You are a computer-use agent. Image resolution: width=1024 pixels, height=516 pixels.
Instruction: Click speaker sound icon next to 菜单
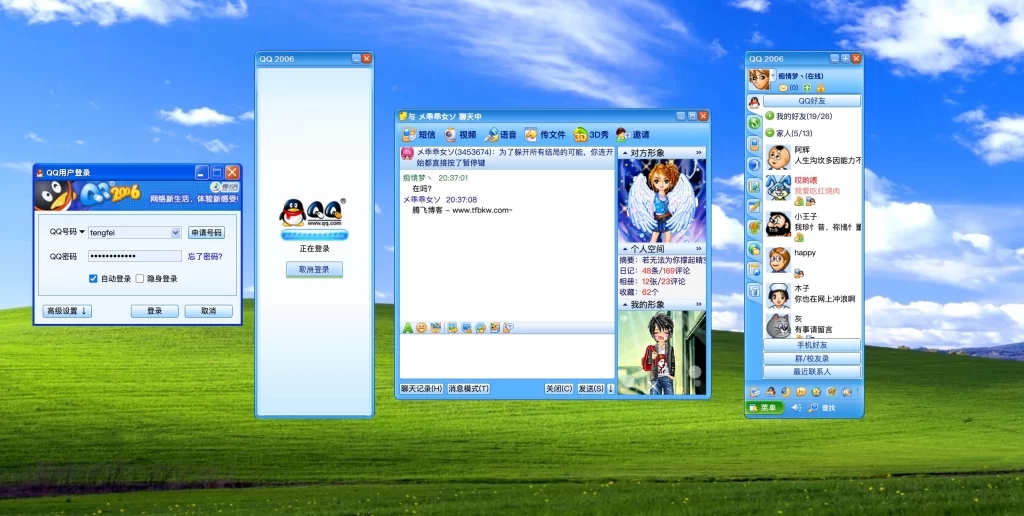coord(795,408)
